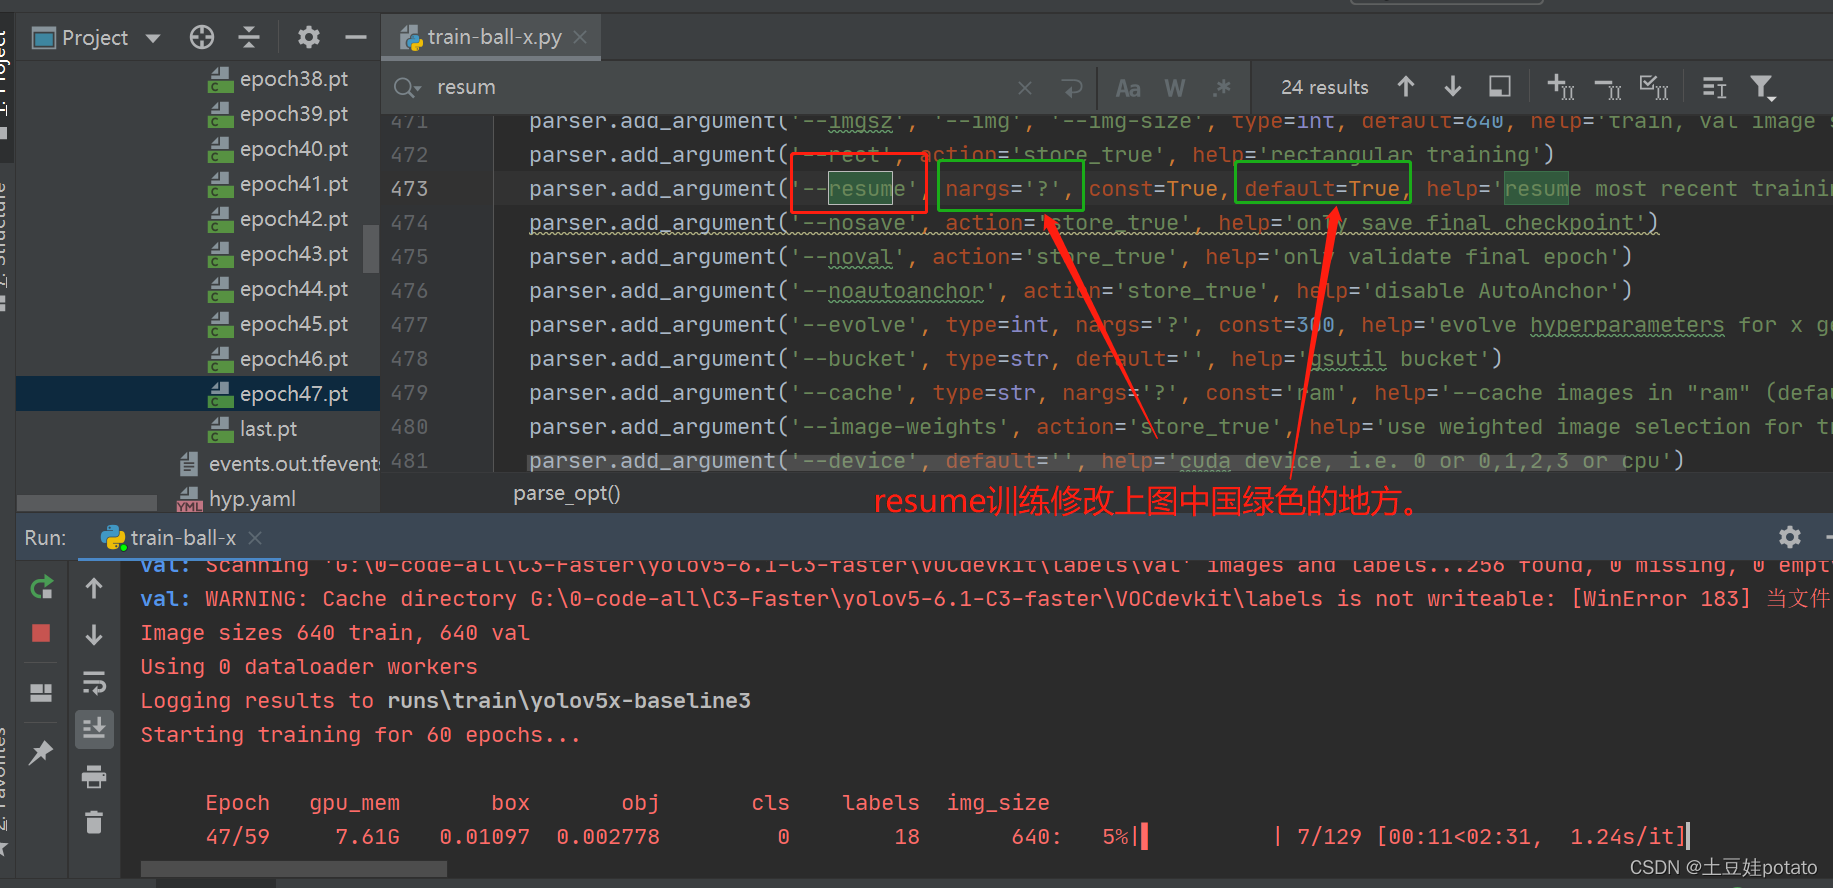
Task: Unselect the current occurrence
Action: [x=1608, y=88]
